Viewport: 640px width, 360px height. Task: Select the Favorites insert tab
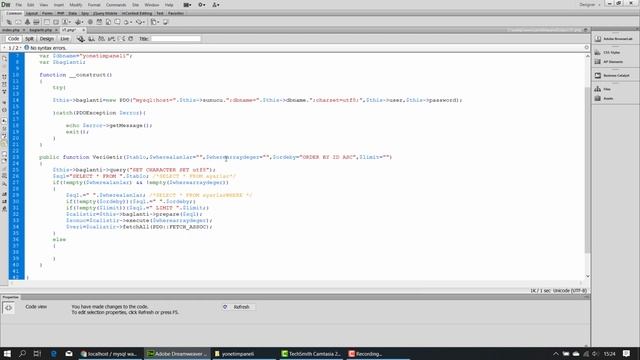coord(176,13)
